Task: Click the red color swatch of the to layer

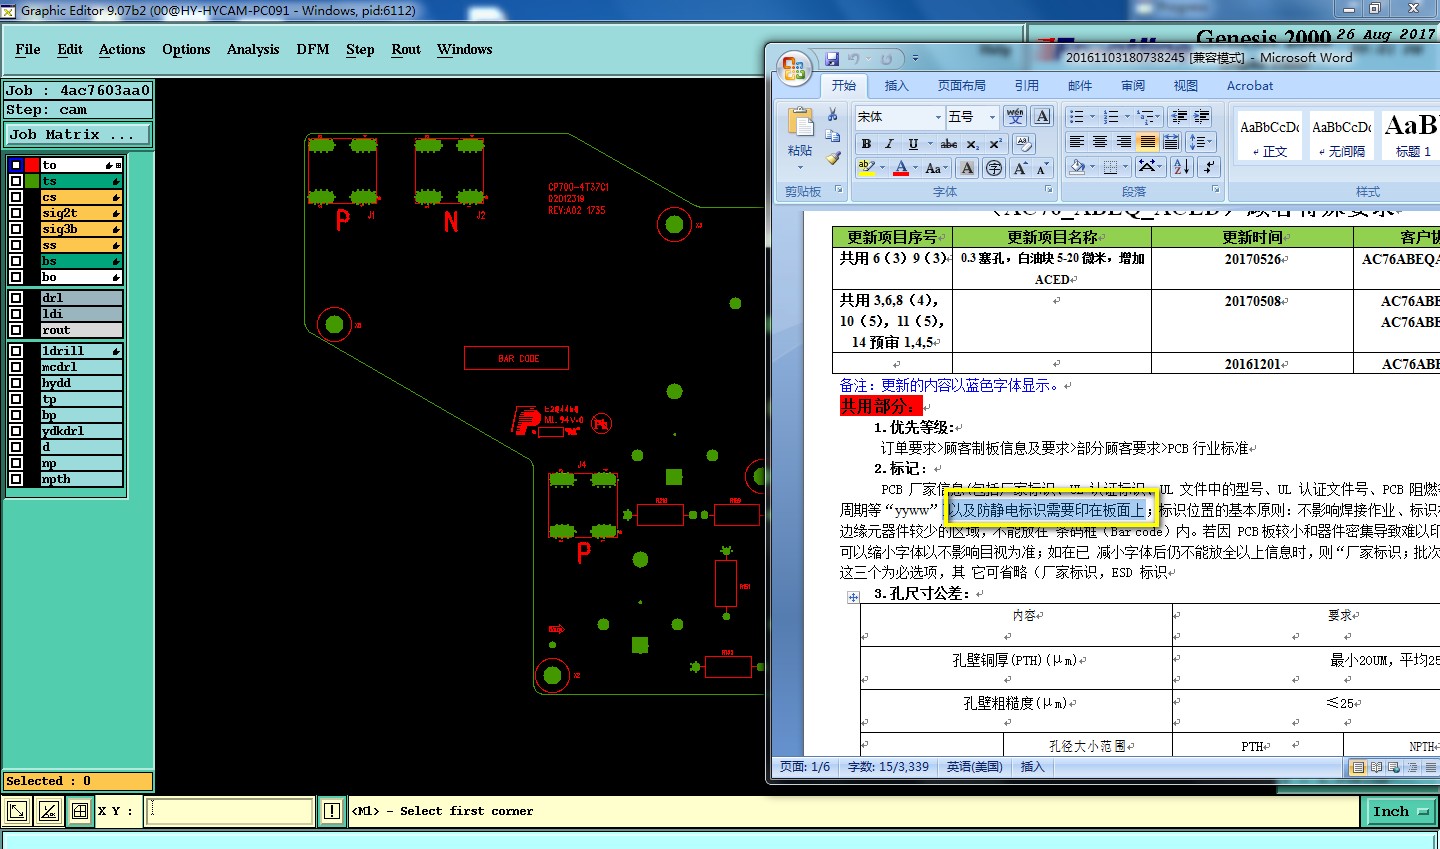Action: [x=32, y=165]
